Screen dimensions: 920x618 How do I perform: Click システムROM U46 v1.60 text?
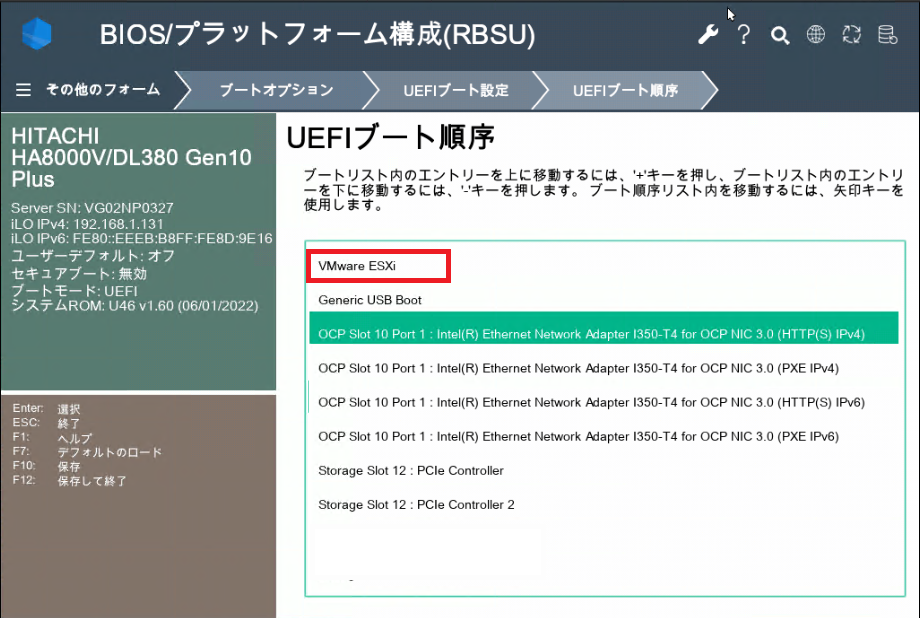pyautogui.click(x=135, y=306)
